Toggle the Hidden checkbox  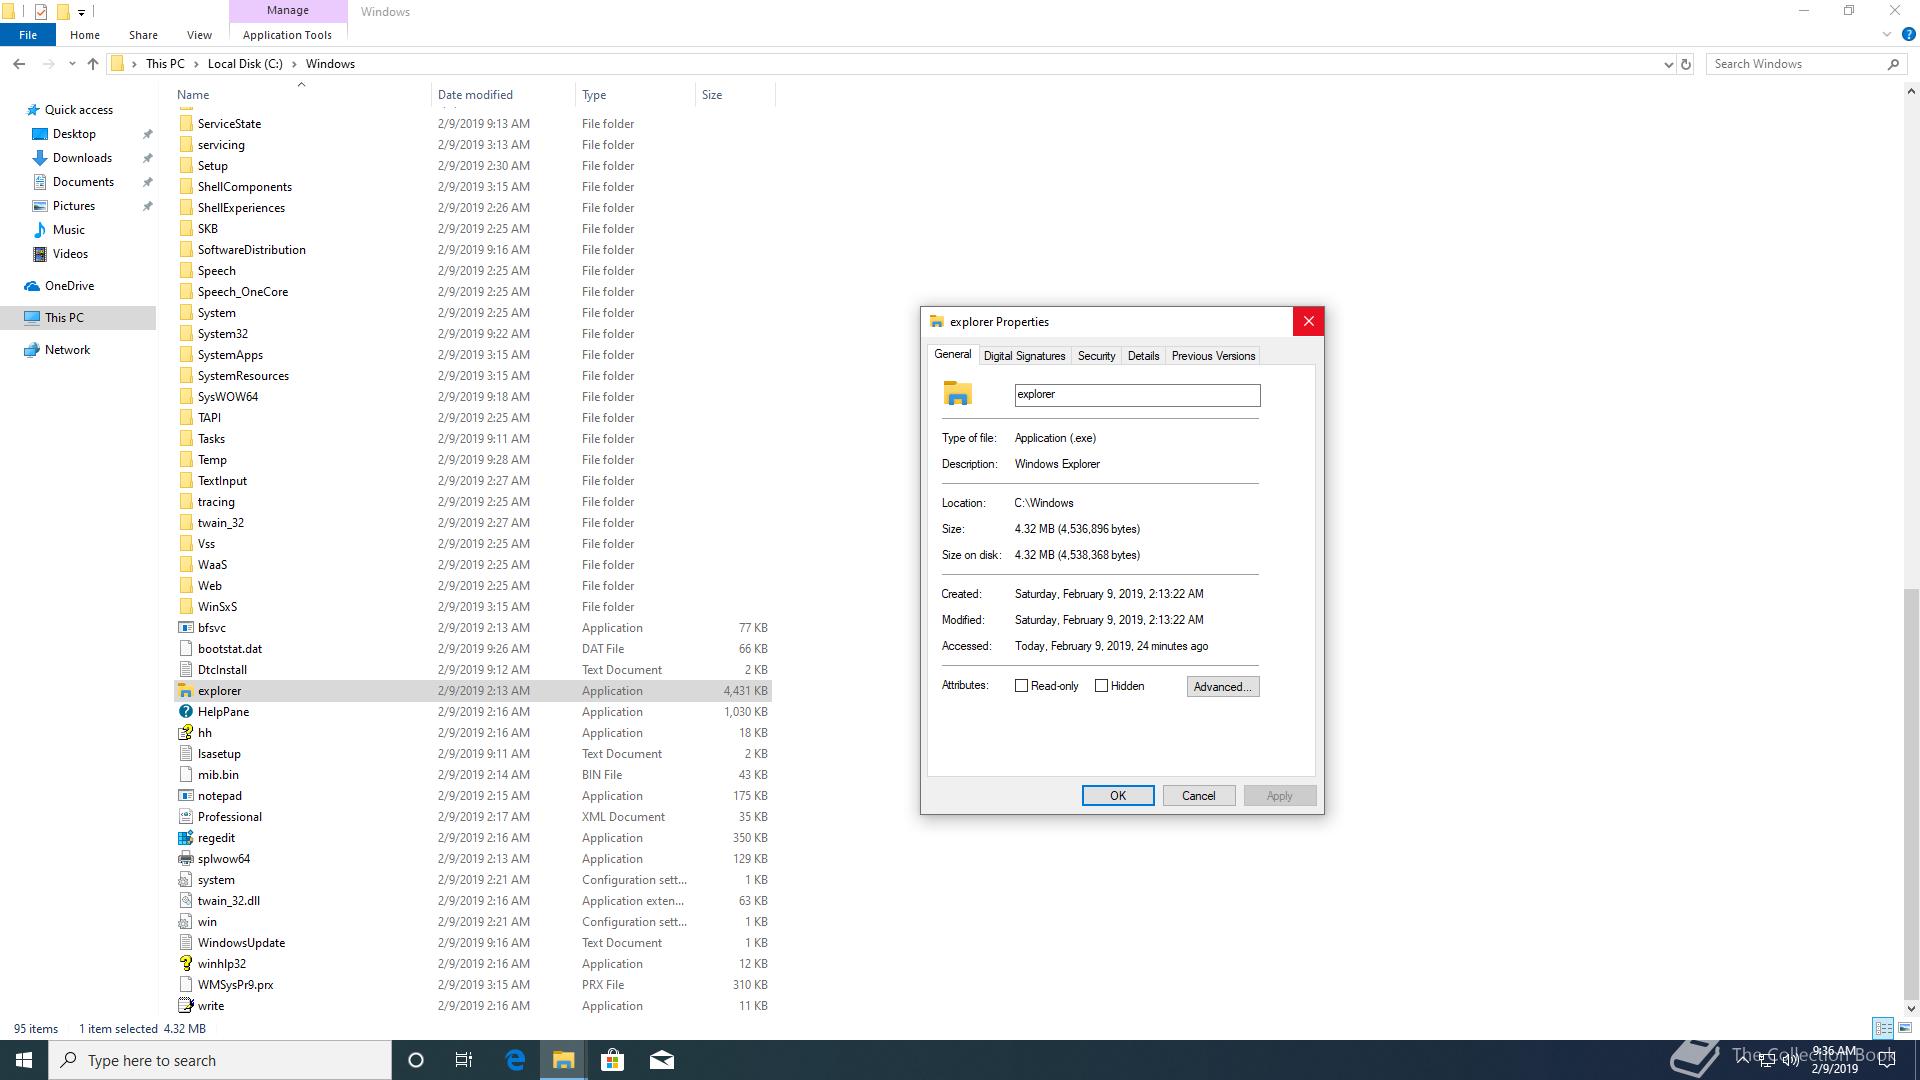point(1101,686)
